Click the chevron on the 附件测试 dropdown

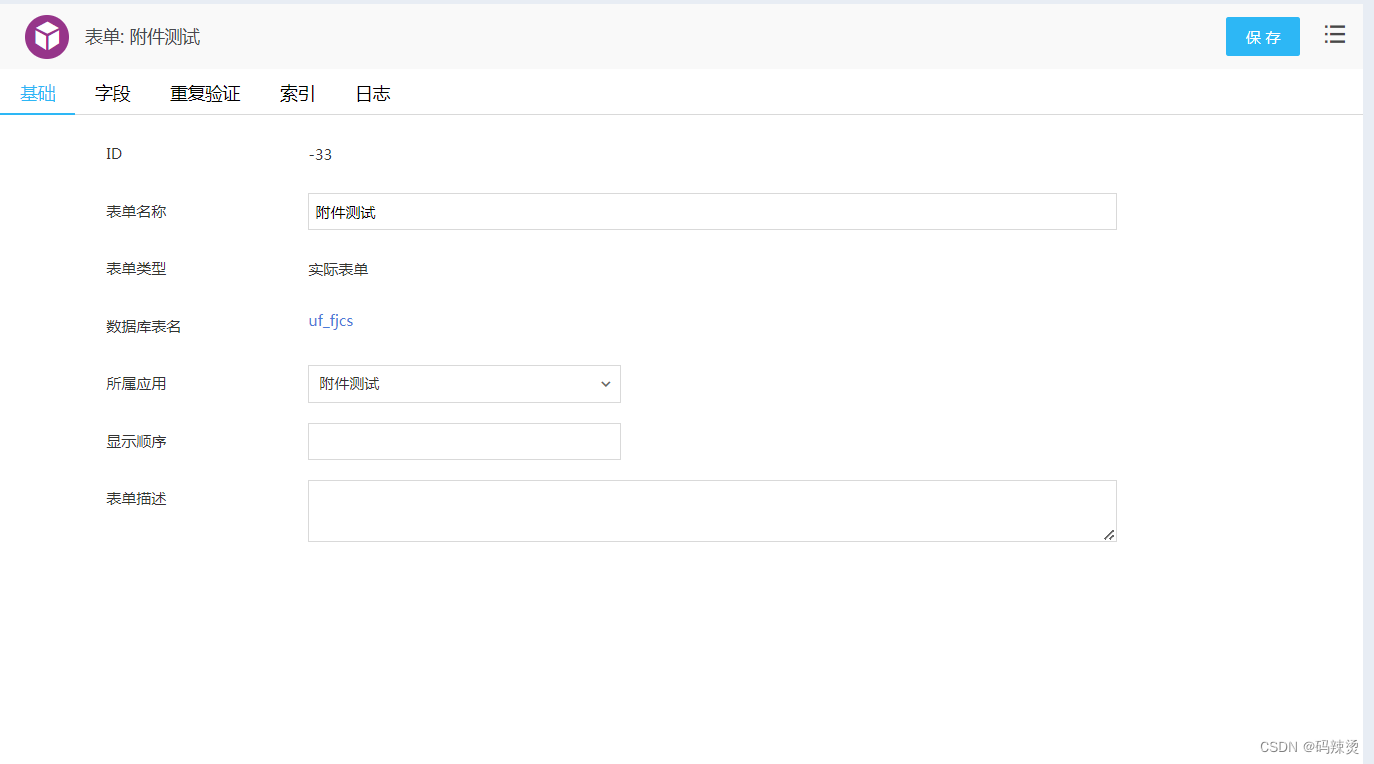(x=605, y=384)
